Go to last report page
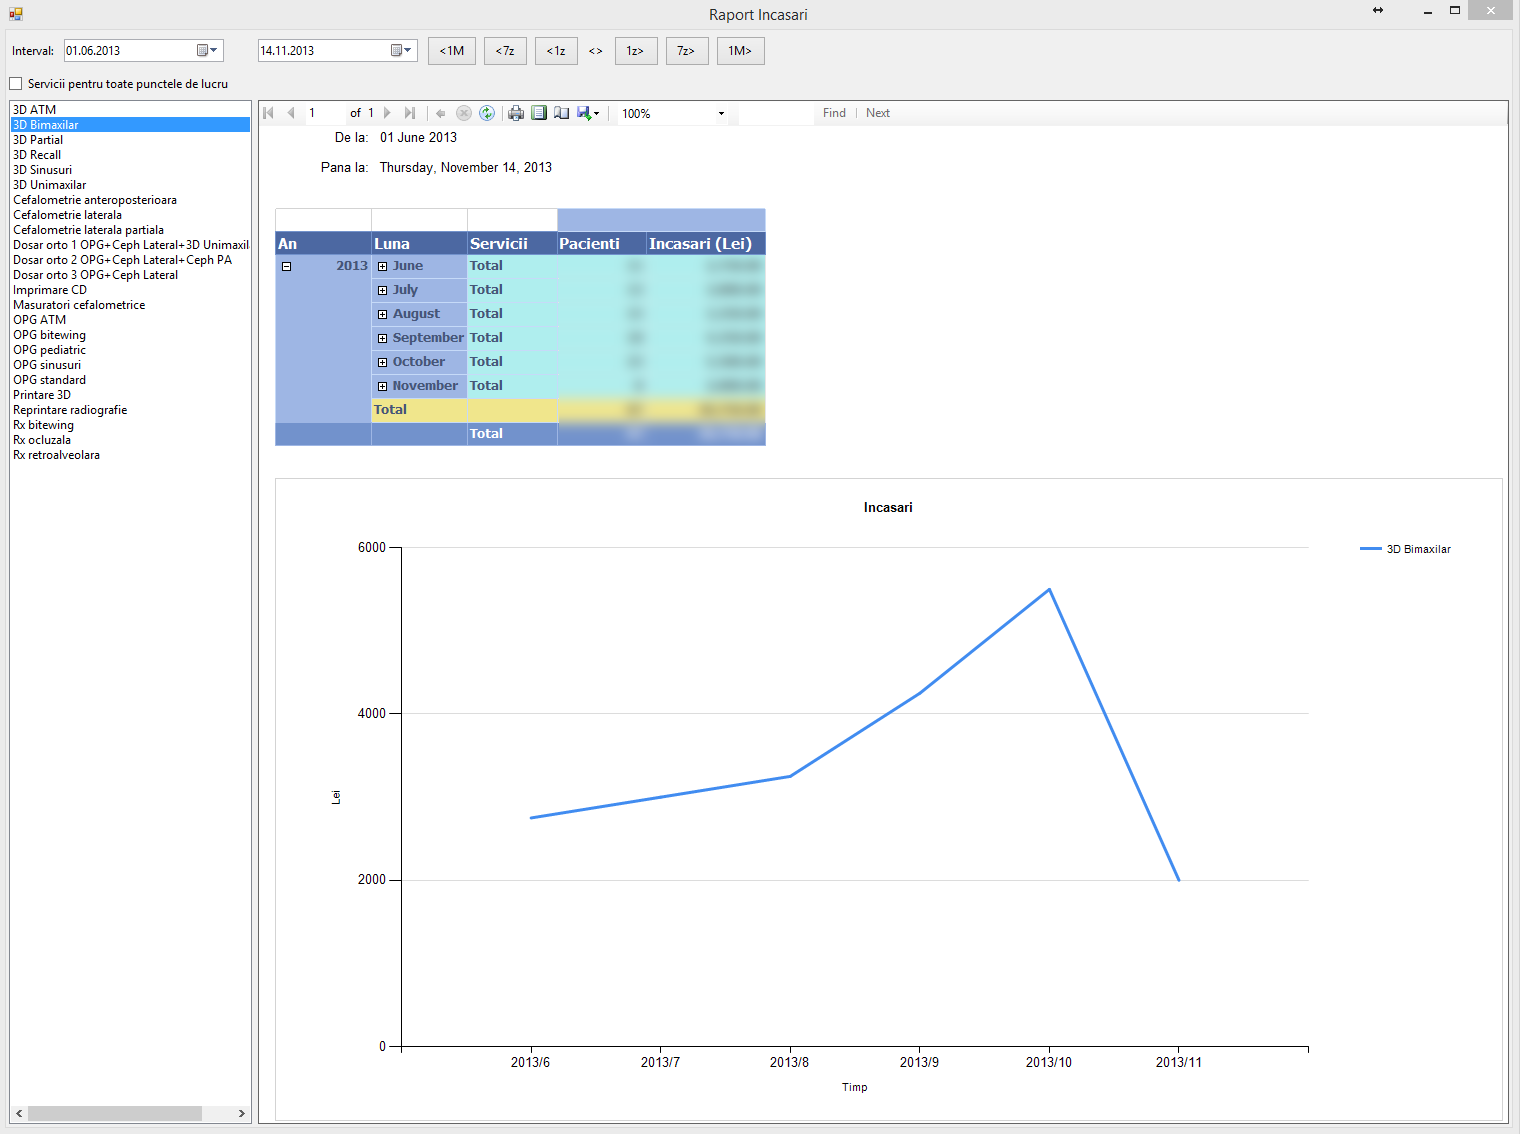 point(410,113)
